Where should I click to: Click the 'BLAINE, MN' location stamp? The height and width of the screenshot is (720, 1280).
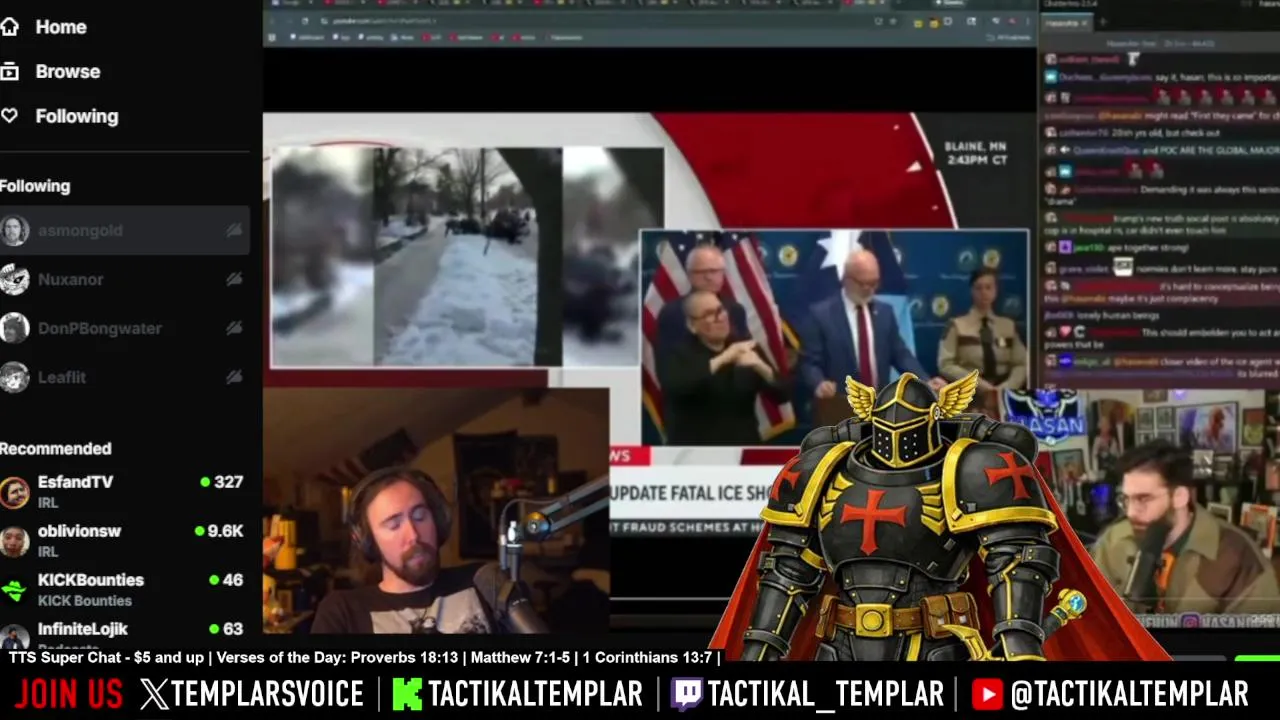[975, 147]
